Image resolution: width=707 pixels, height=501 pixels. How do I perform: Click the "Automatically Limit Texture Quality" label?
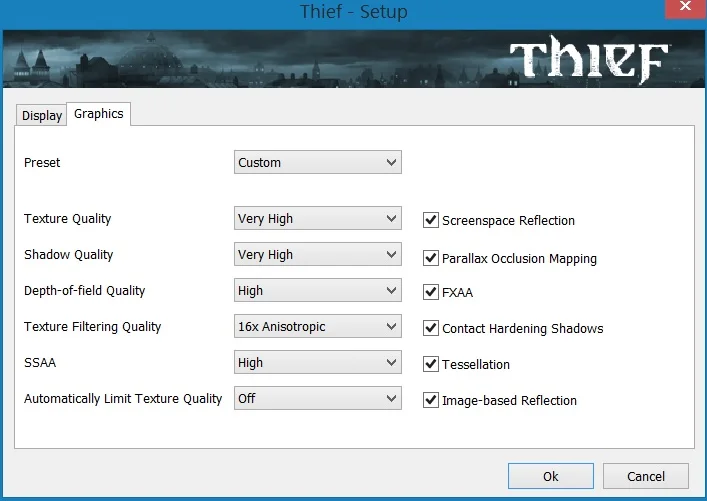[123, 399]
